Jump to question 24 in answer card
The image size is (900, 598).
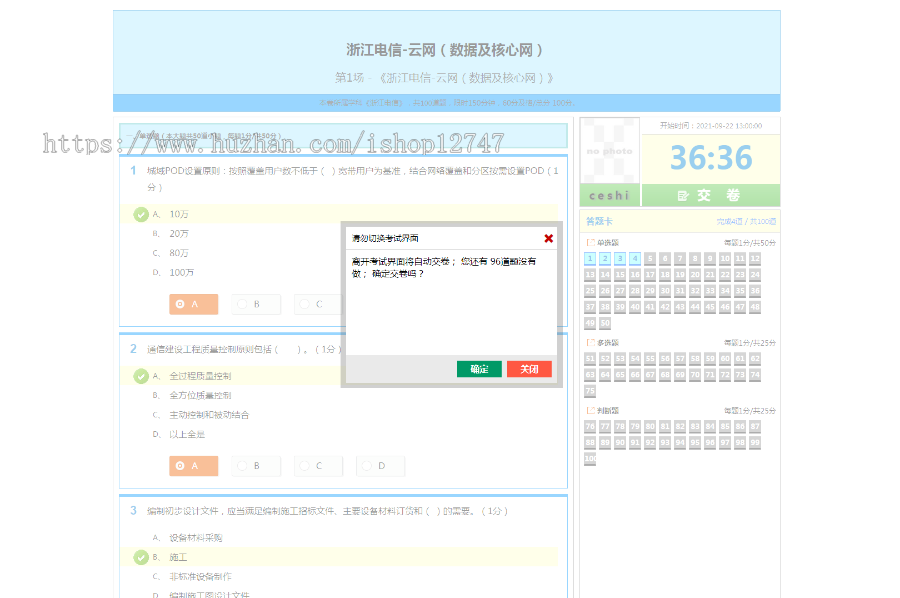point(755,275)
